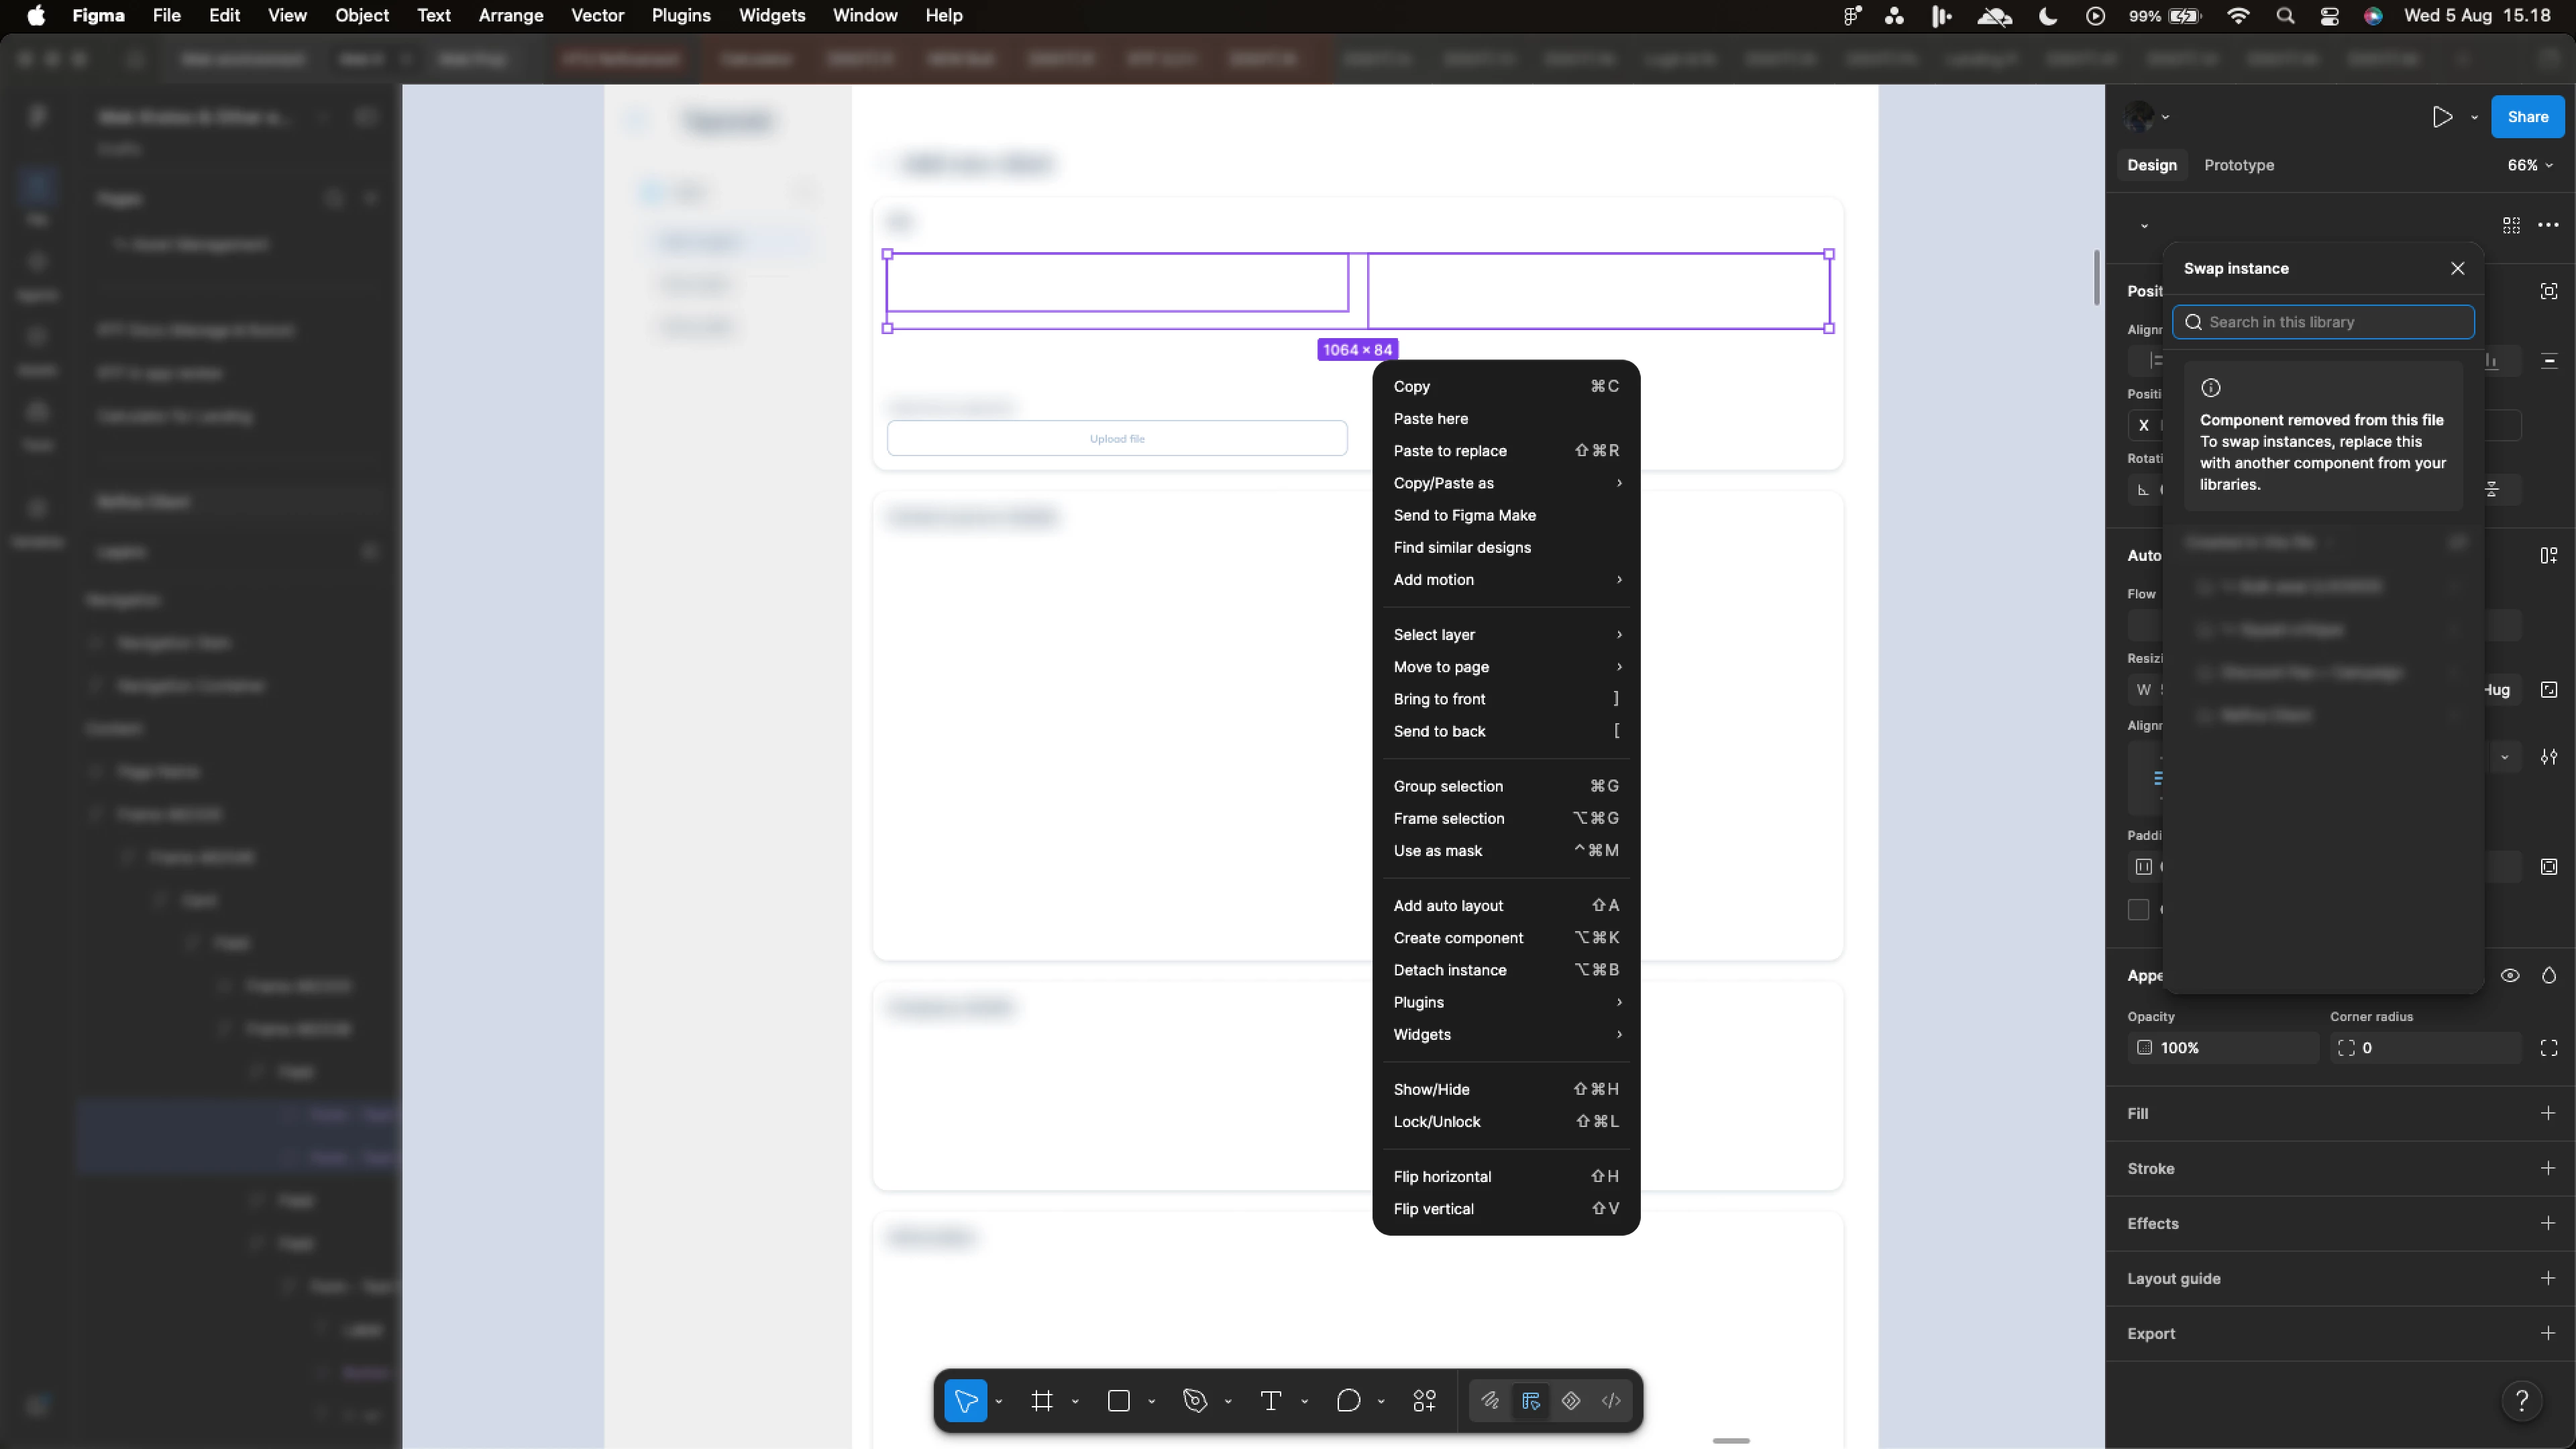Add an Effect with plus button
The height and width of the screenshot is (1449, 2576).
point(2548,1223)
